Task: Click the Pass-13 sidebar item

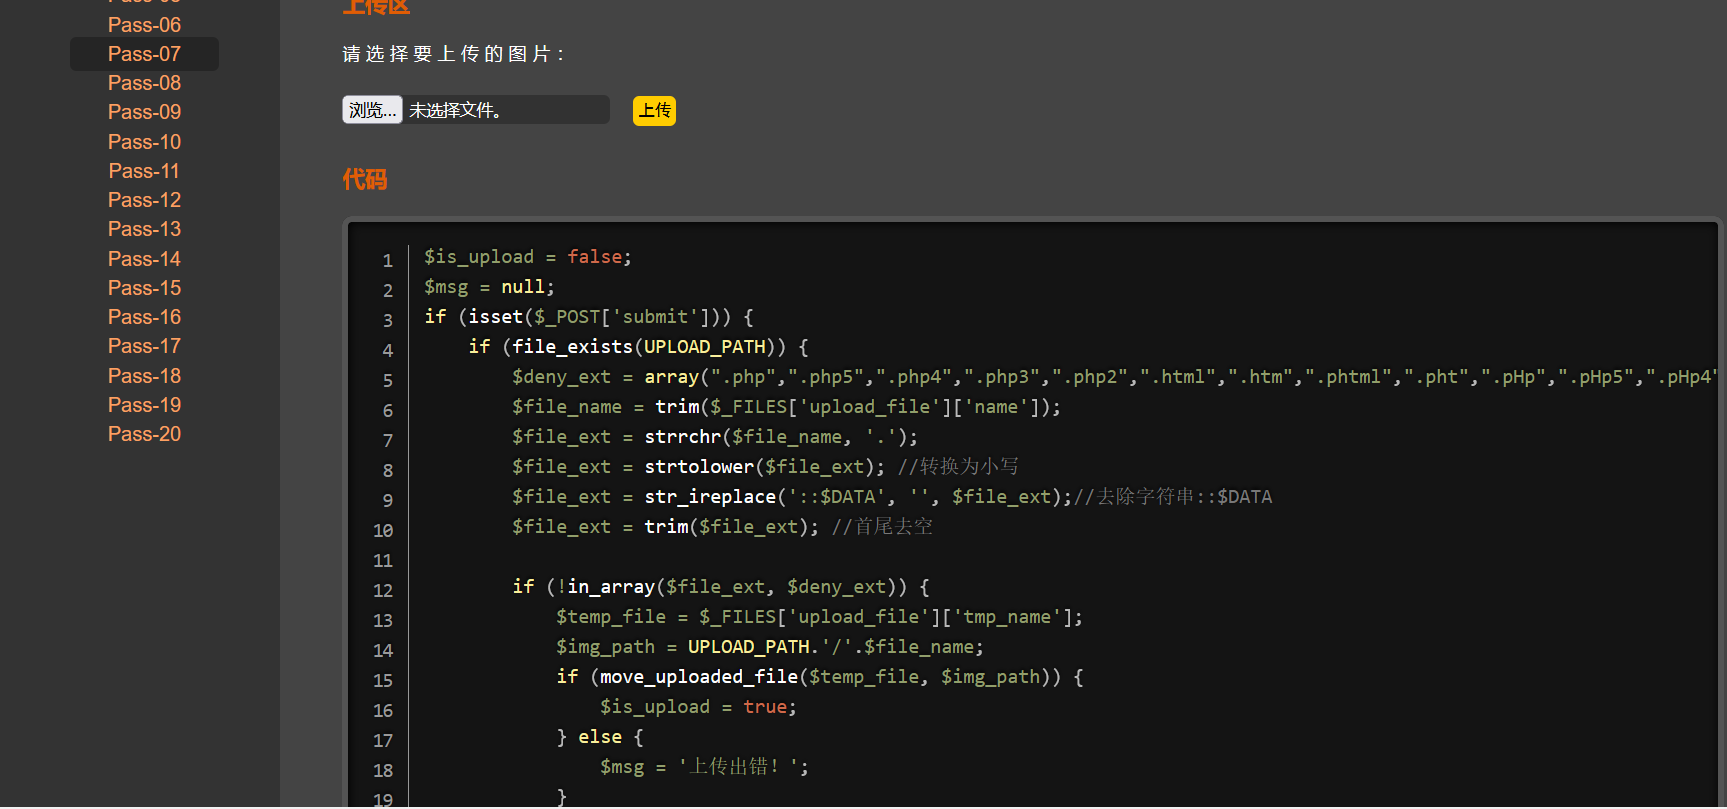Action: tap(144, 229)
